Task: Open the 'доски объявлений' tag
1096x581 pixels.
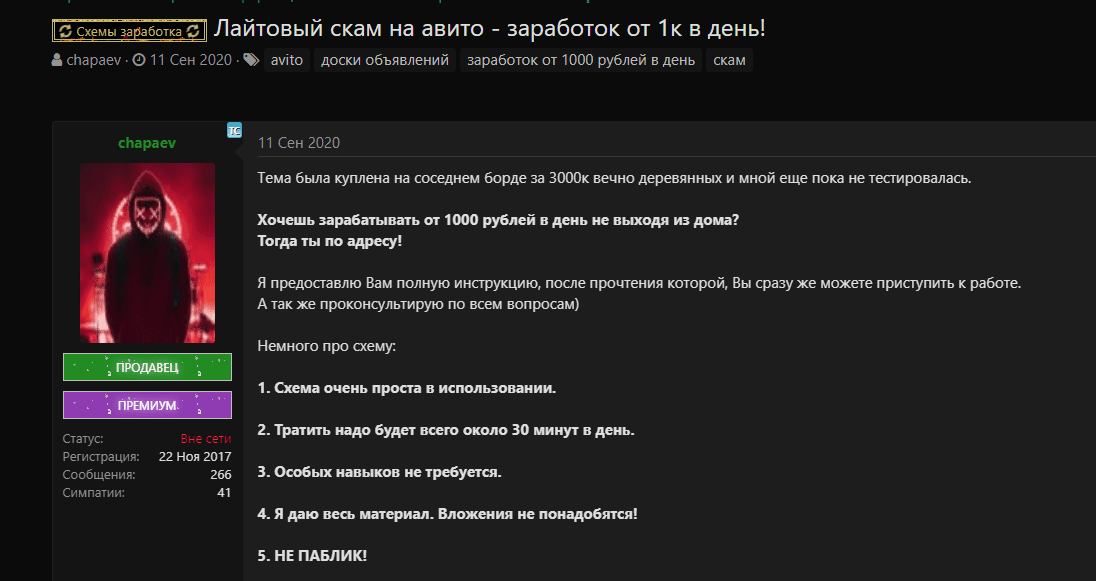Action: click(x=384, y=60)
